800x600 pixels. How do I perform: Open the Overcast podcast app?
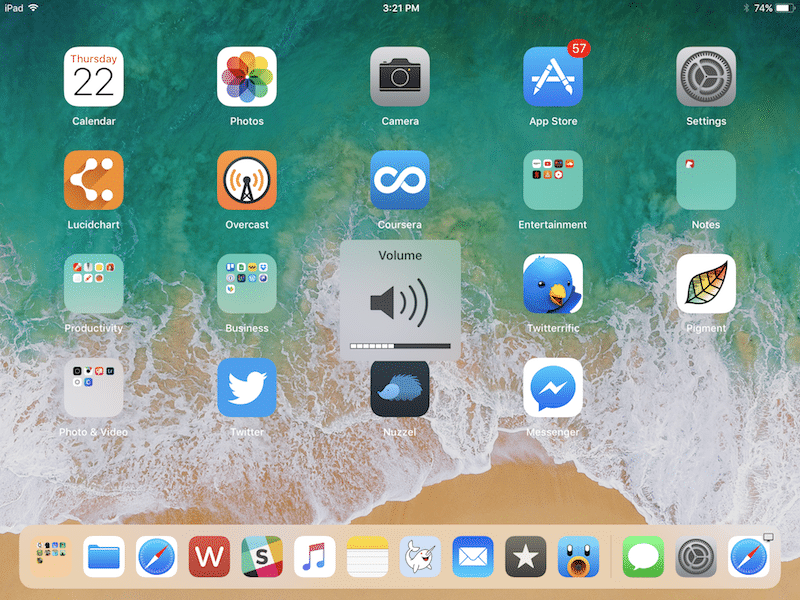pyautogui.click(x=247, y=181)
